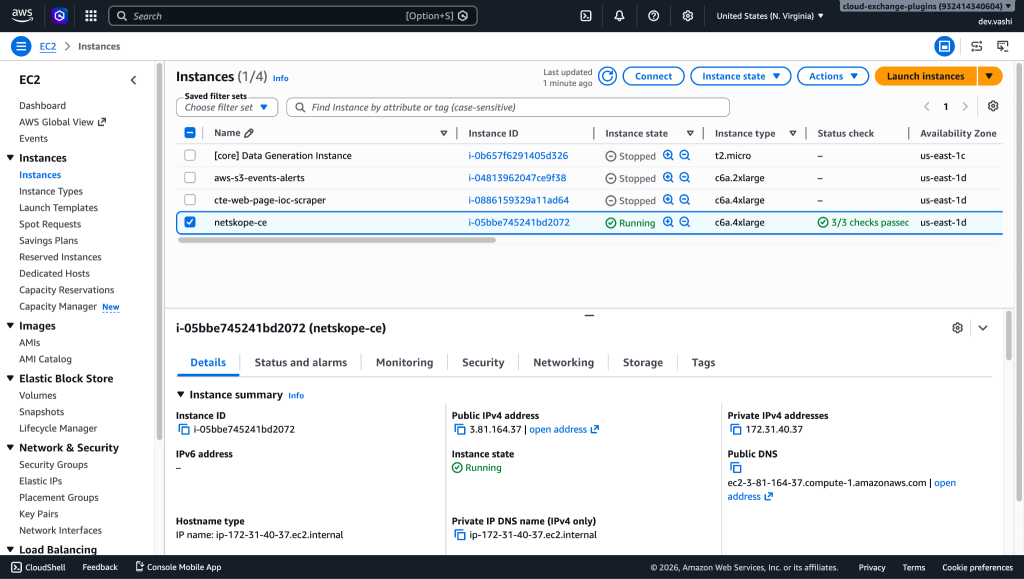Open the console settings gear in the top bar
The image size is (1024, 579).
click(x=688, y=16)
